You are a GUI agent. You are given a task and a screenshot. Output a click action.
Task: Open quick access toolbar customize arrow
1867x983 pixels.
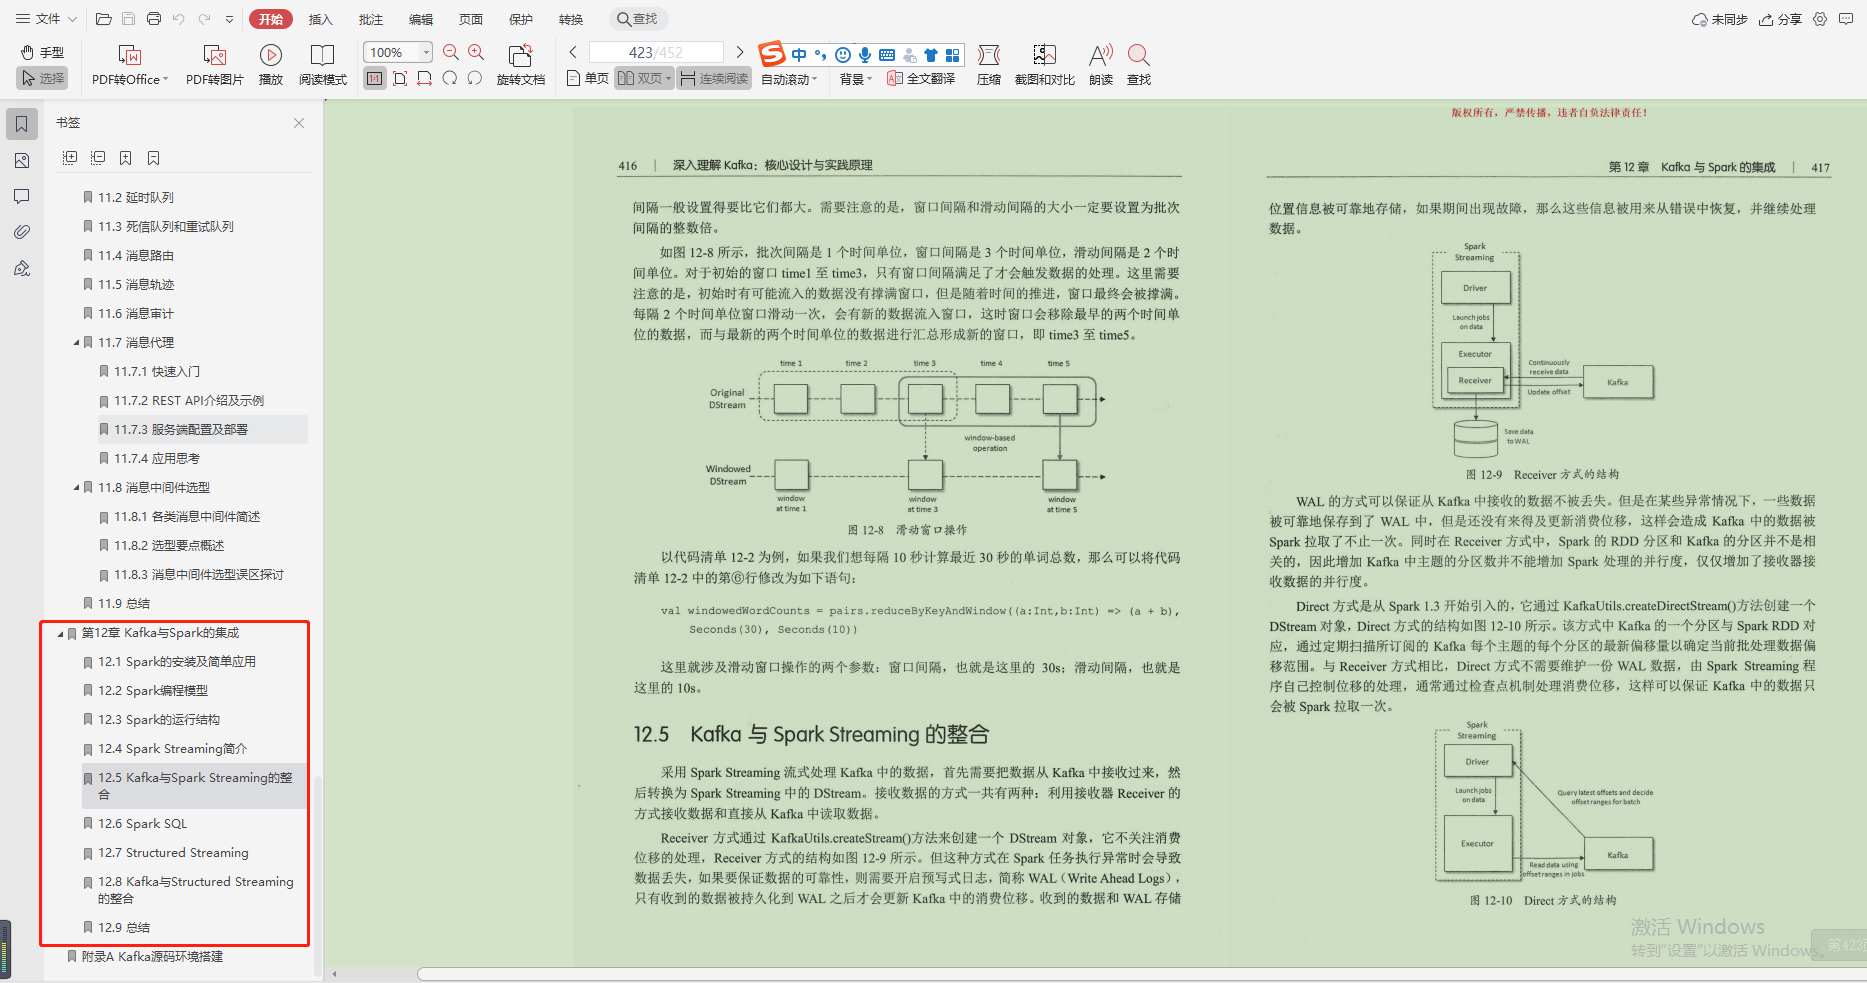click(230, 19)
